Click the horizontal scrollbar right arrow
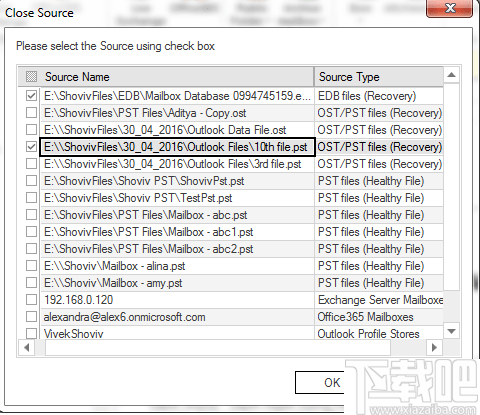This screenshot has height=415, width=480. (434, 348)
